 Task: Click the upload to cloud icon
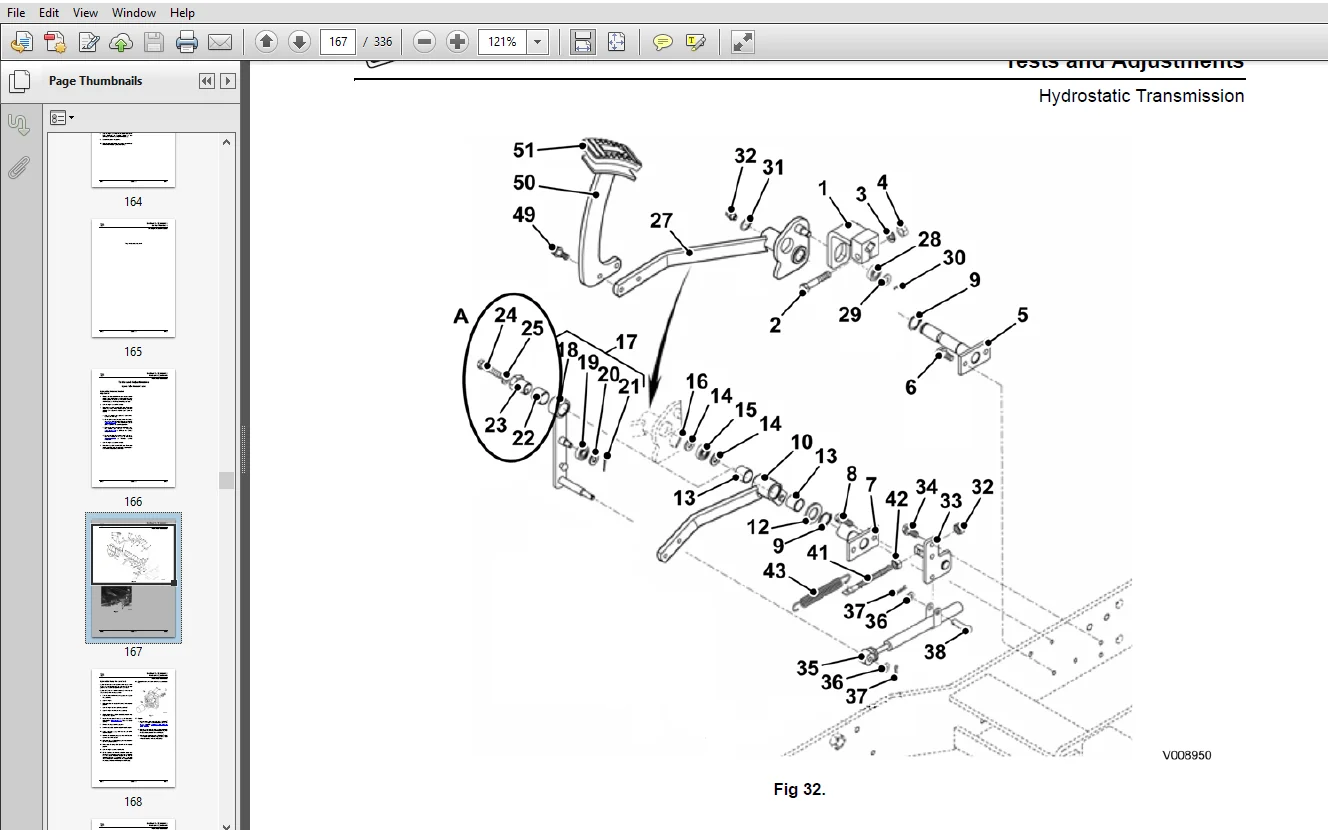tap(121, 42)
